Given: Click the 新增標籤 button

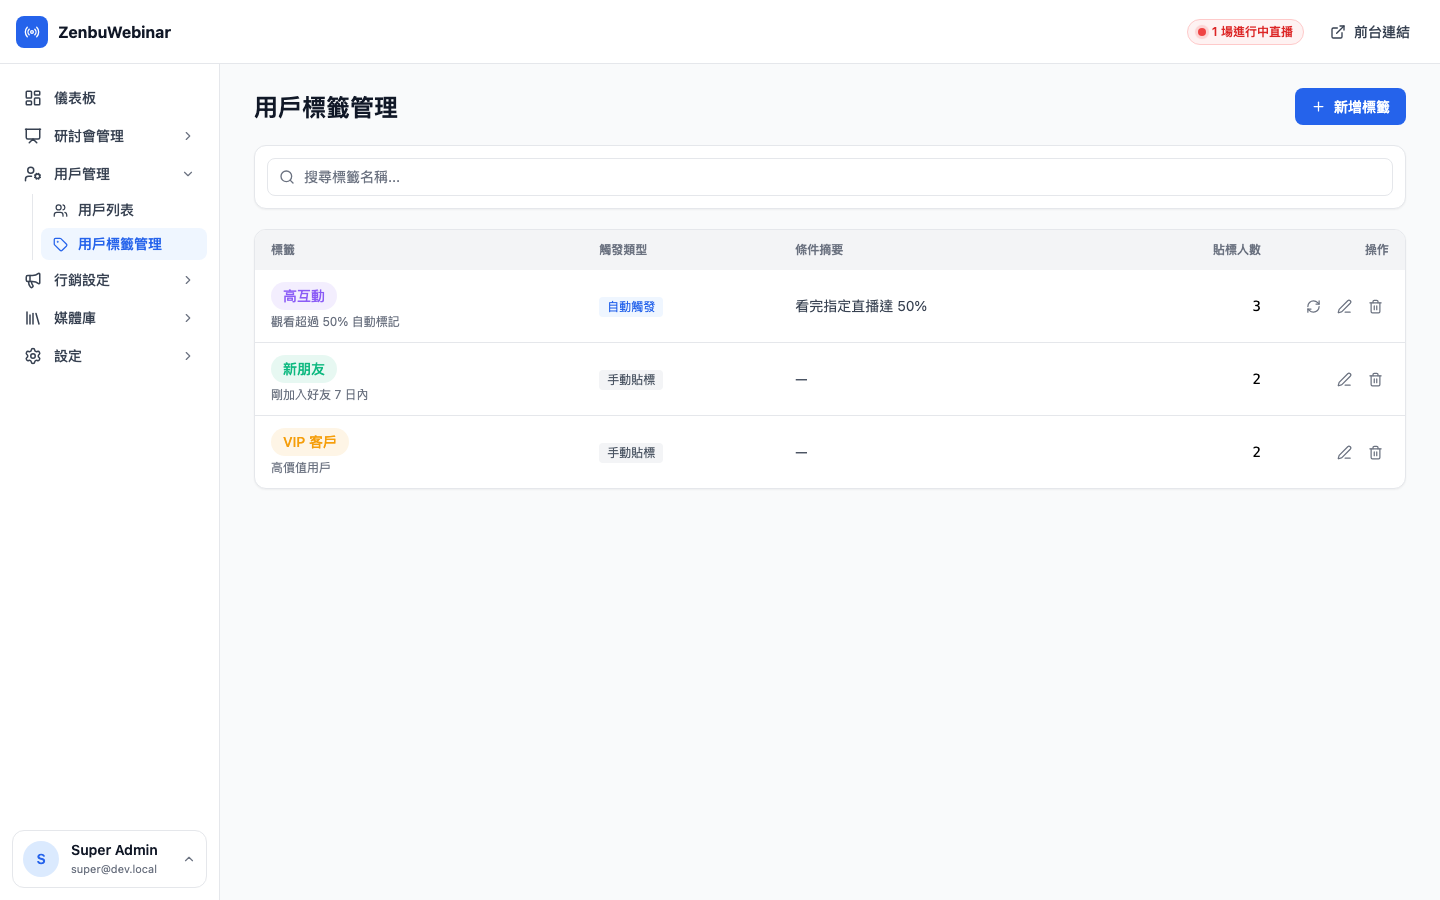Looking at the screenshot, I should 1350,106.
